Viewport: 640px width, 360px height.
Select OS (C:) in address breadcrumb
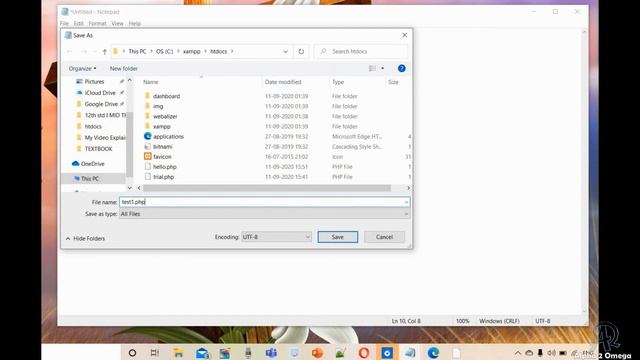tap(164, 51)
